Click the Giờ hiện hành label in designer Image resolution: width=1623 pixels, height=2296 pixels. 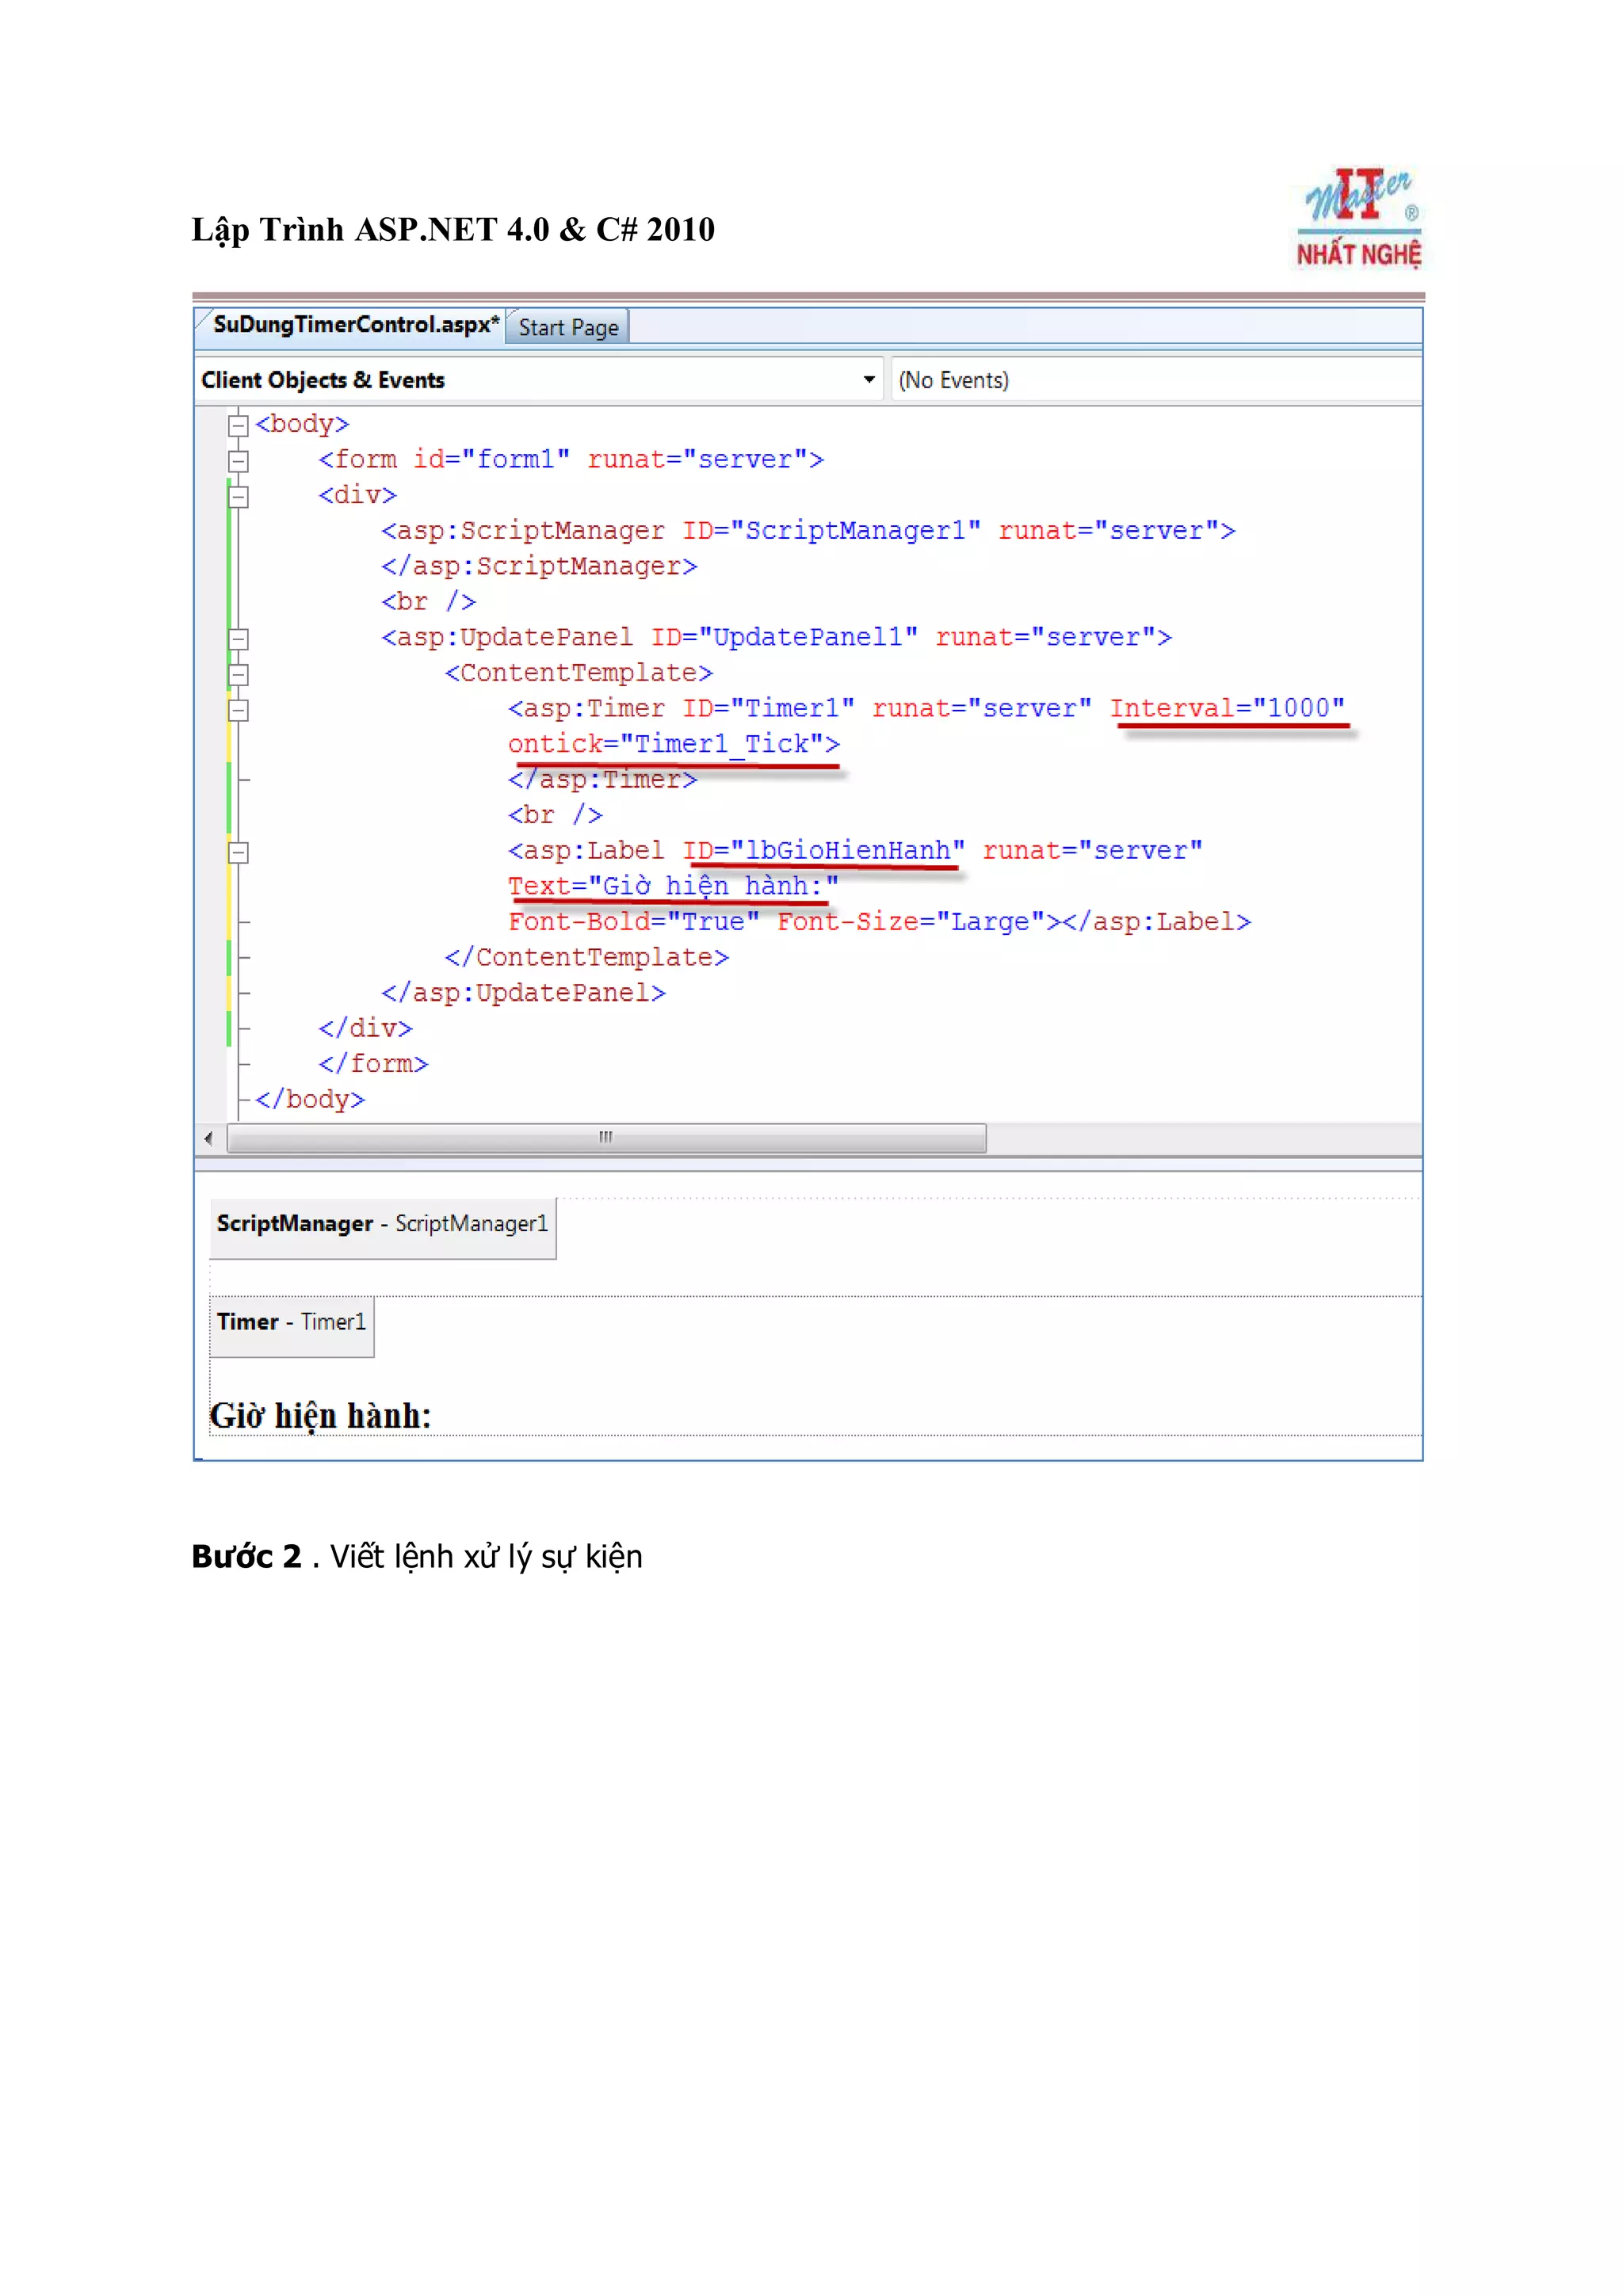coord(320,1416)
